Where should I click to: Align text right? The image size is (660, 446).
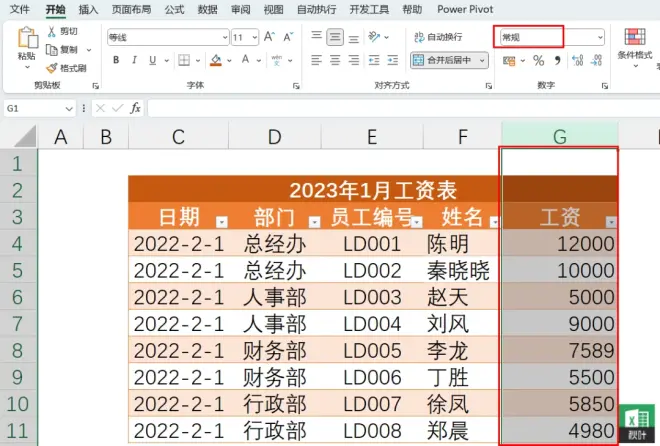click(x=354, y=60)
